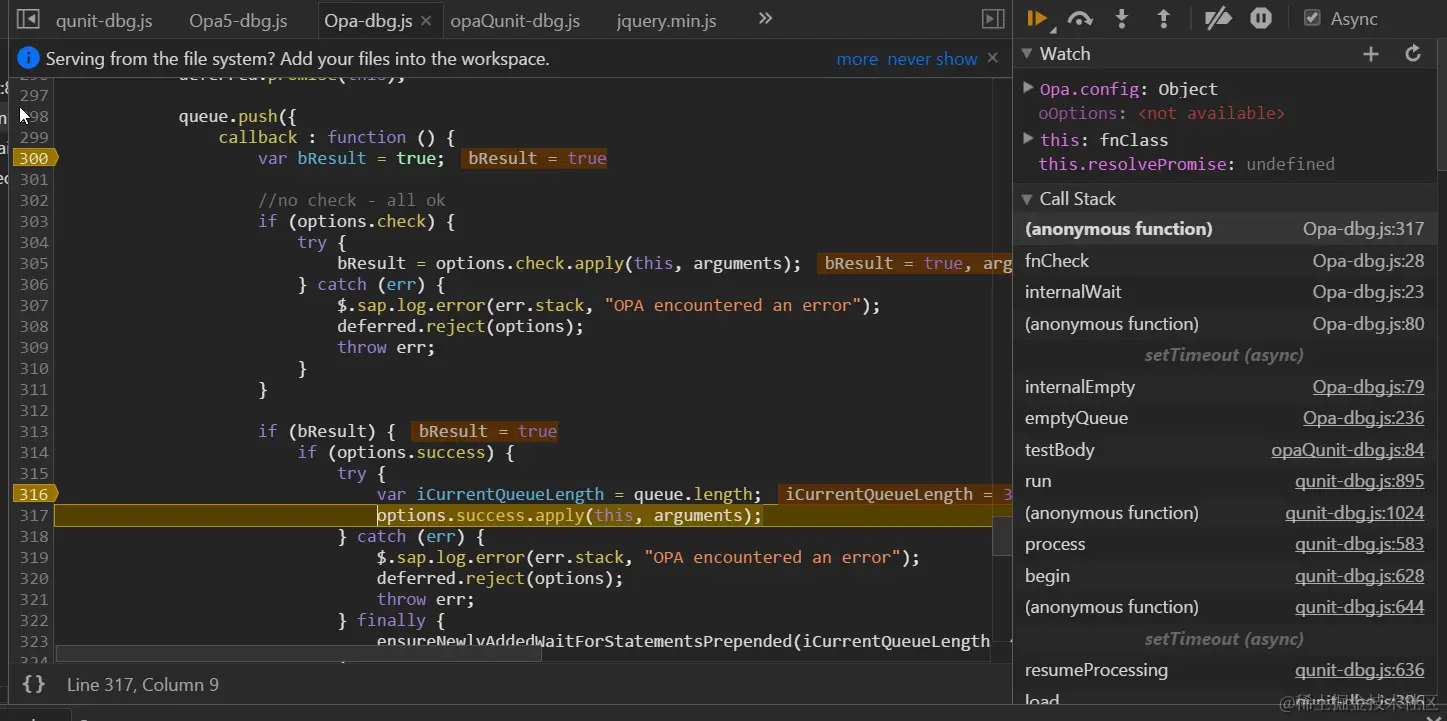Click the vertical scrollbar thumb of code editor
The image size is (1447, 721).
coord(1002,536)
